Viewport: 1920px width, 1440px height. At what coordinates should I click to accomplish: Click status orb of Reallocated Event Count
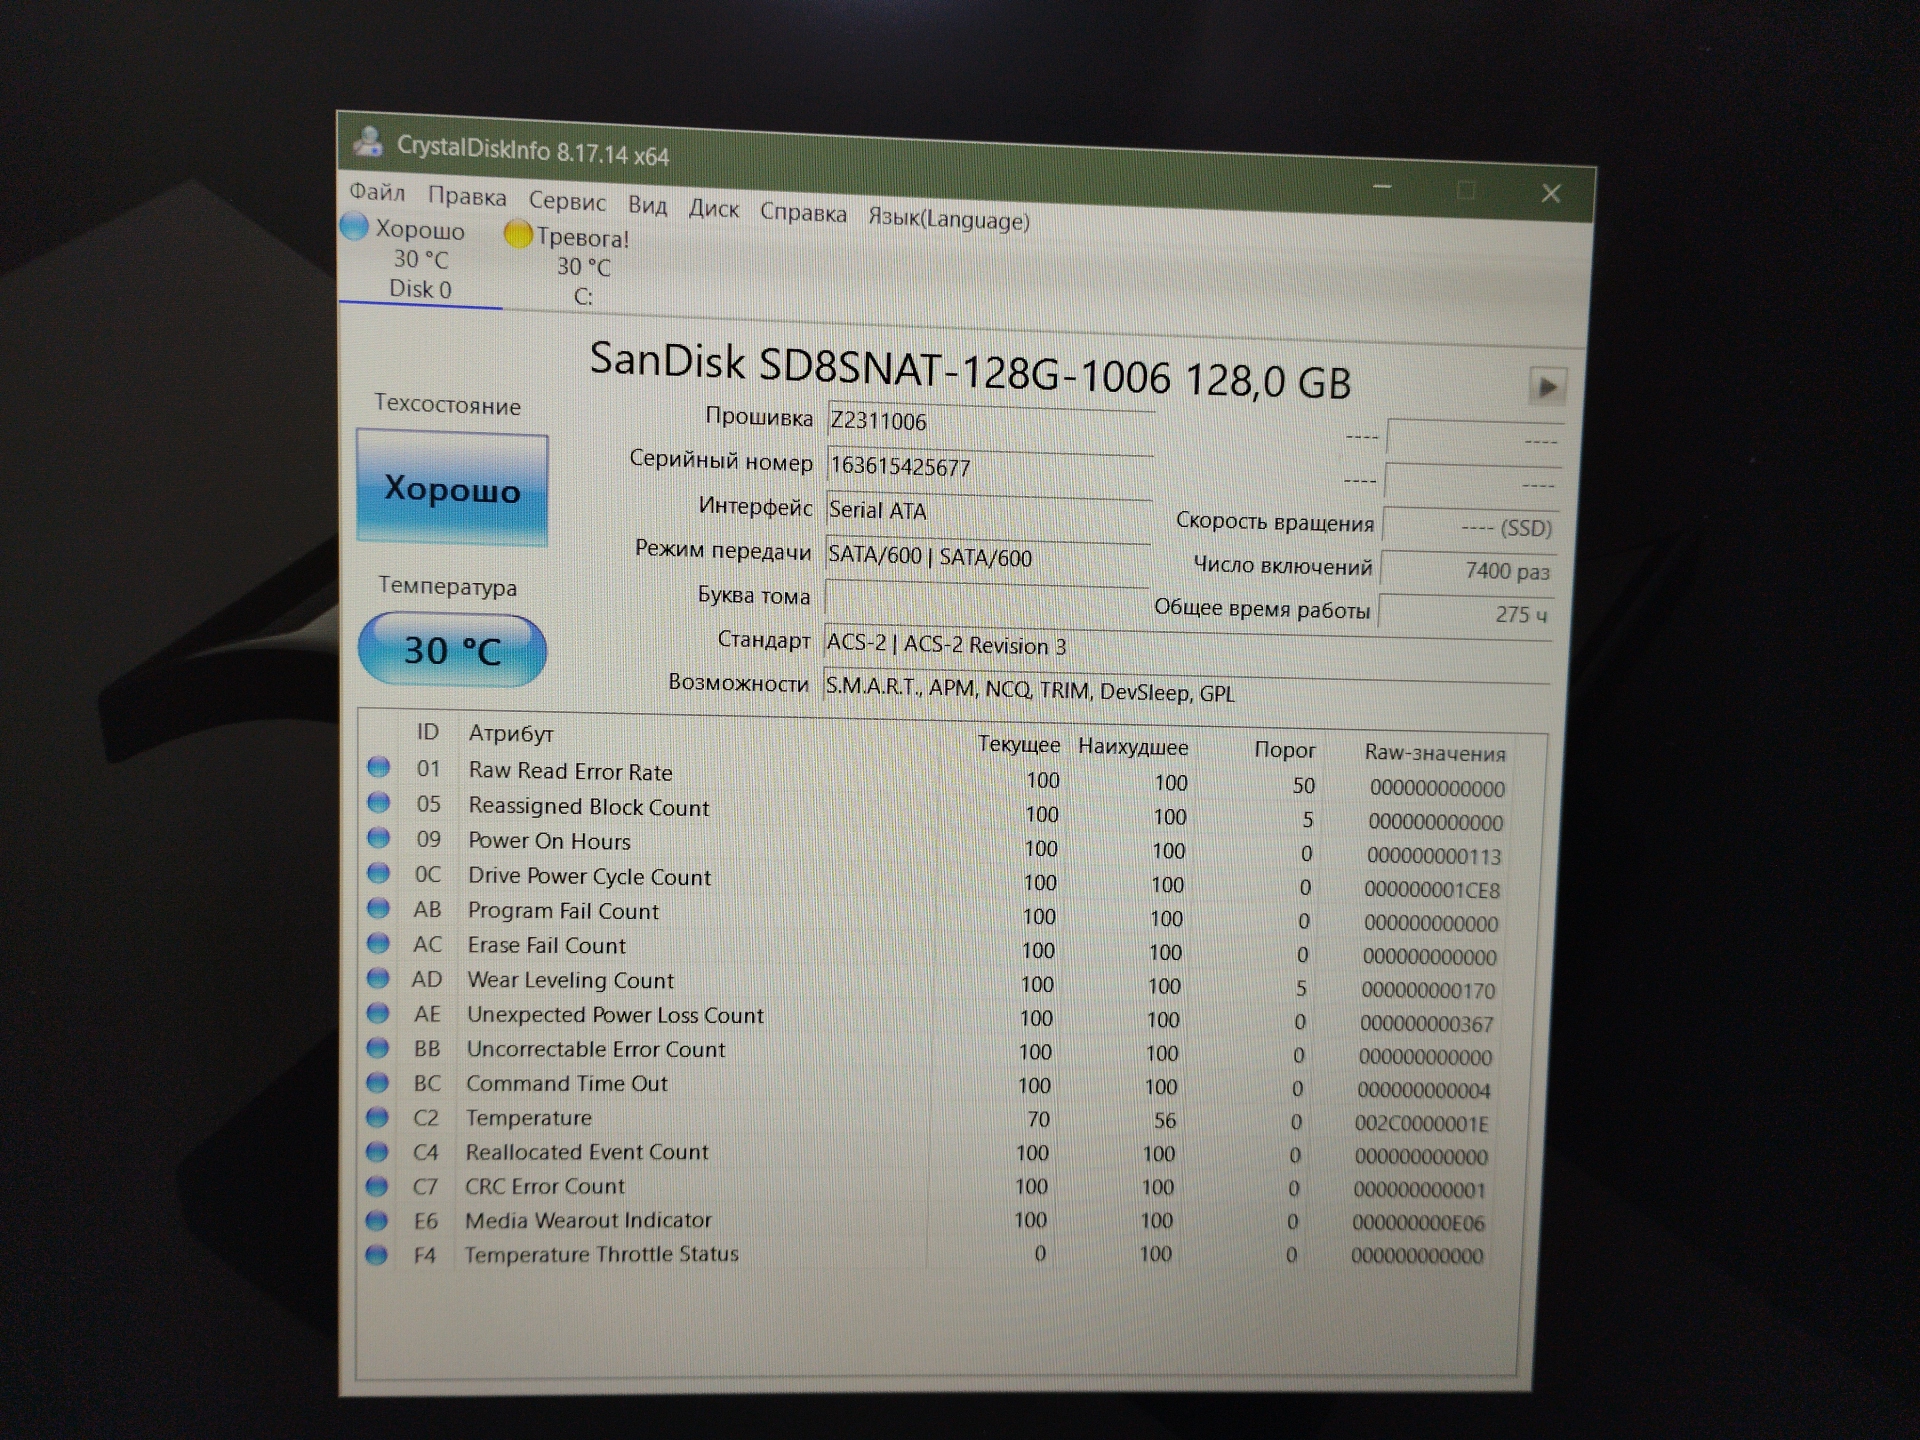click(377, 1151)
